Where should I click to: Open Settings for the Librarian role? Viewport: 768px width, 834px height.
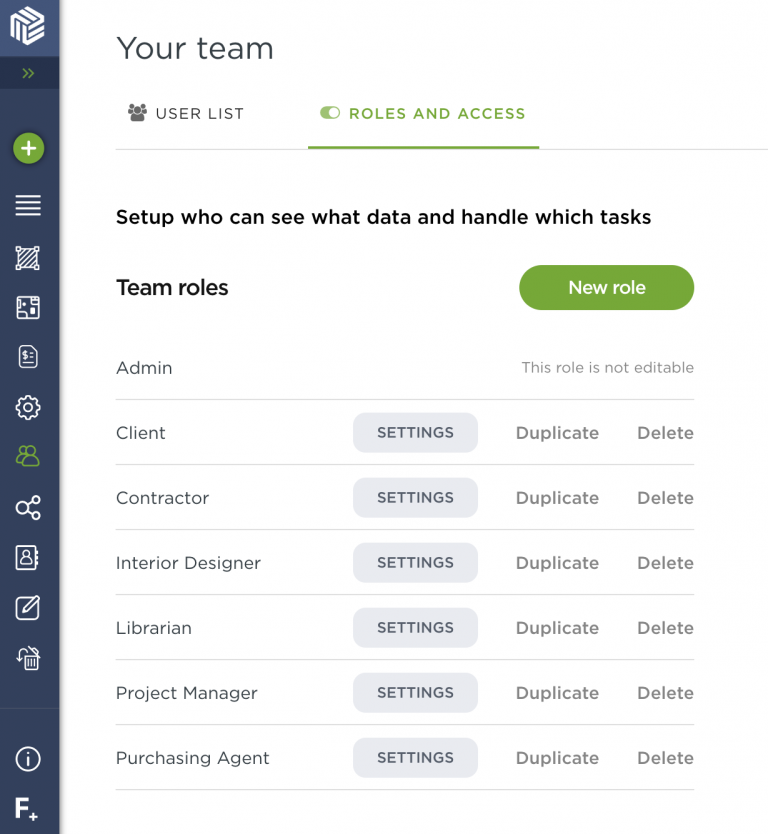tap(415, 628)
